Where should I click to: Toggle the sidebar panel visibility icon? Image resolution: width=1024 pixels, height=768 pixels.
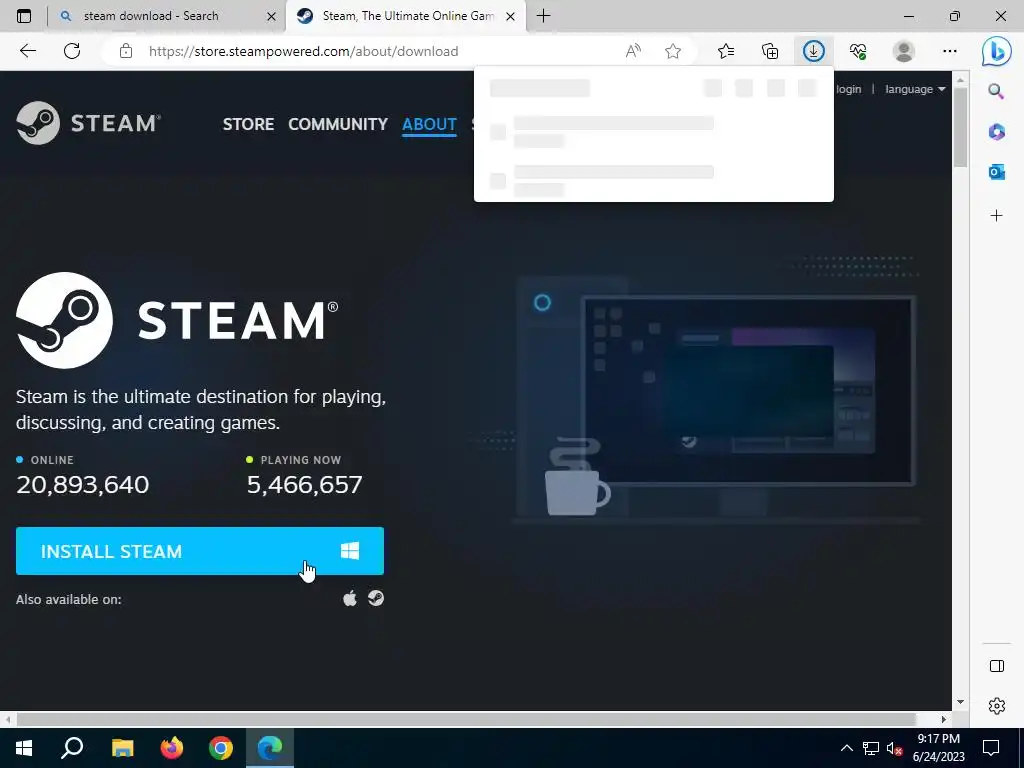(997, 666)
